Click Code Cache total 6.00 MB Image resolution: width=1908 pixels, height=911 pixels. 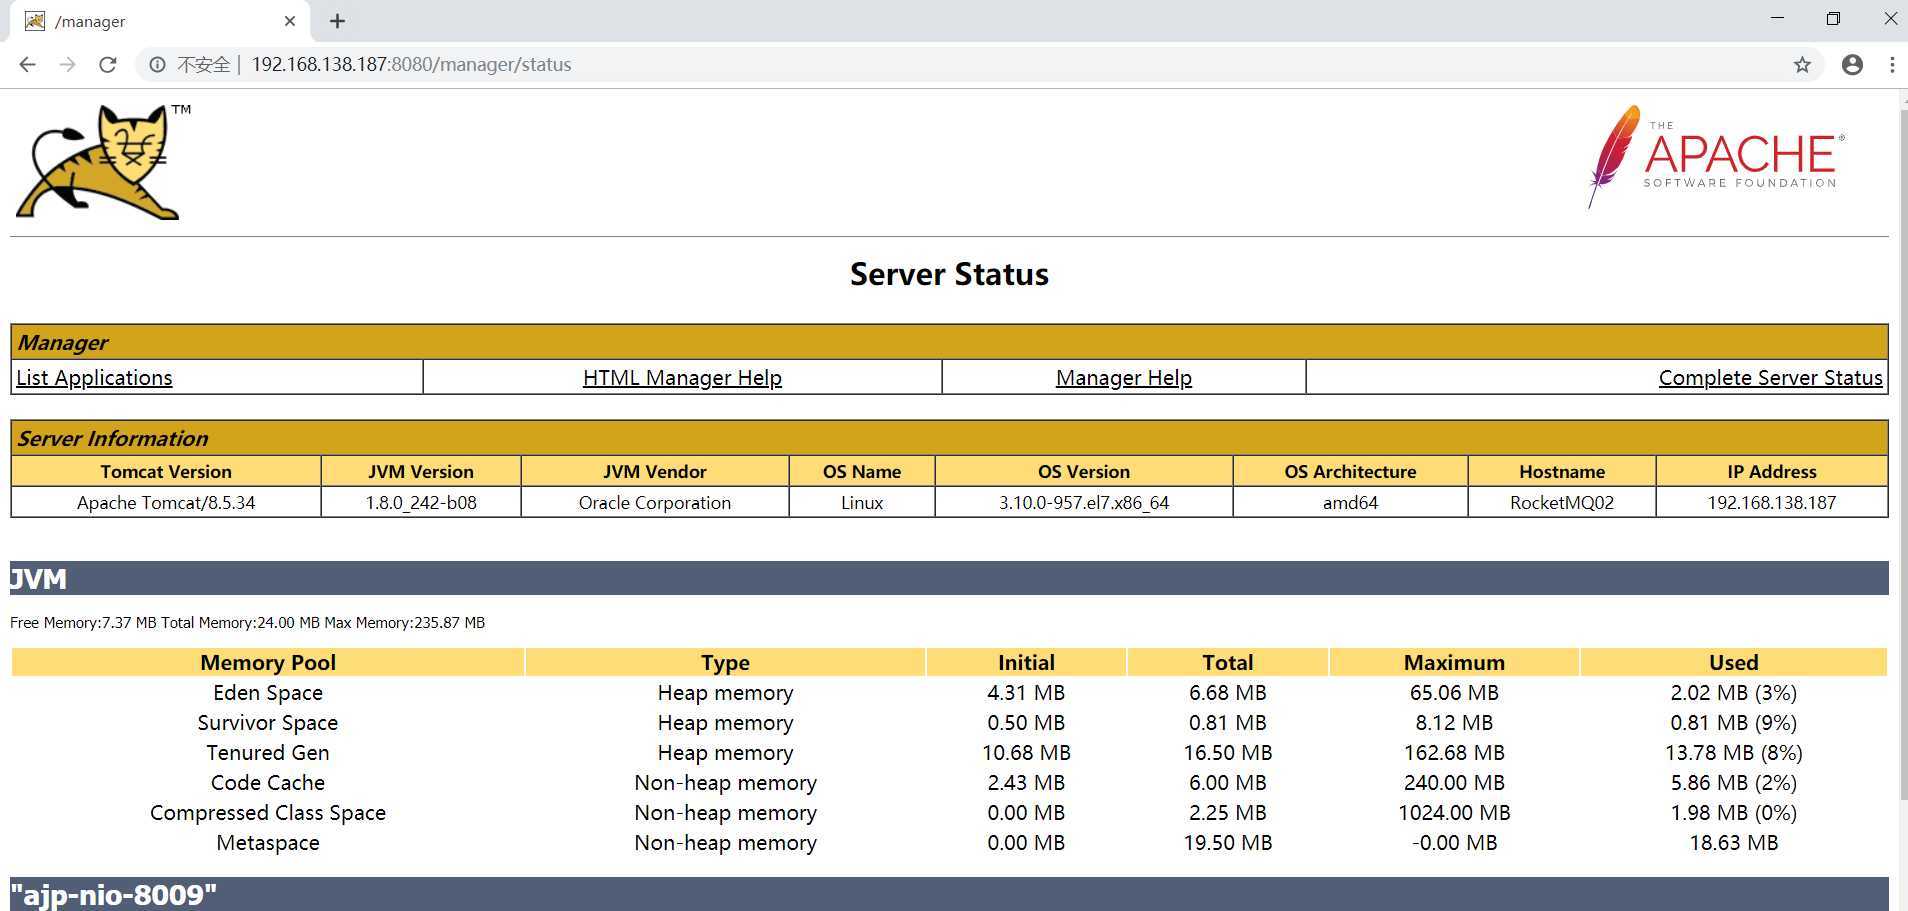pos(1228,783)
